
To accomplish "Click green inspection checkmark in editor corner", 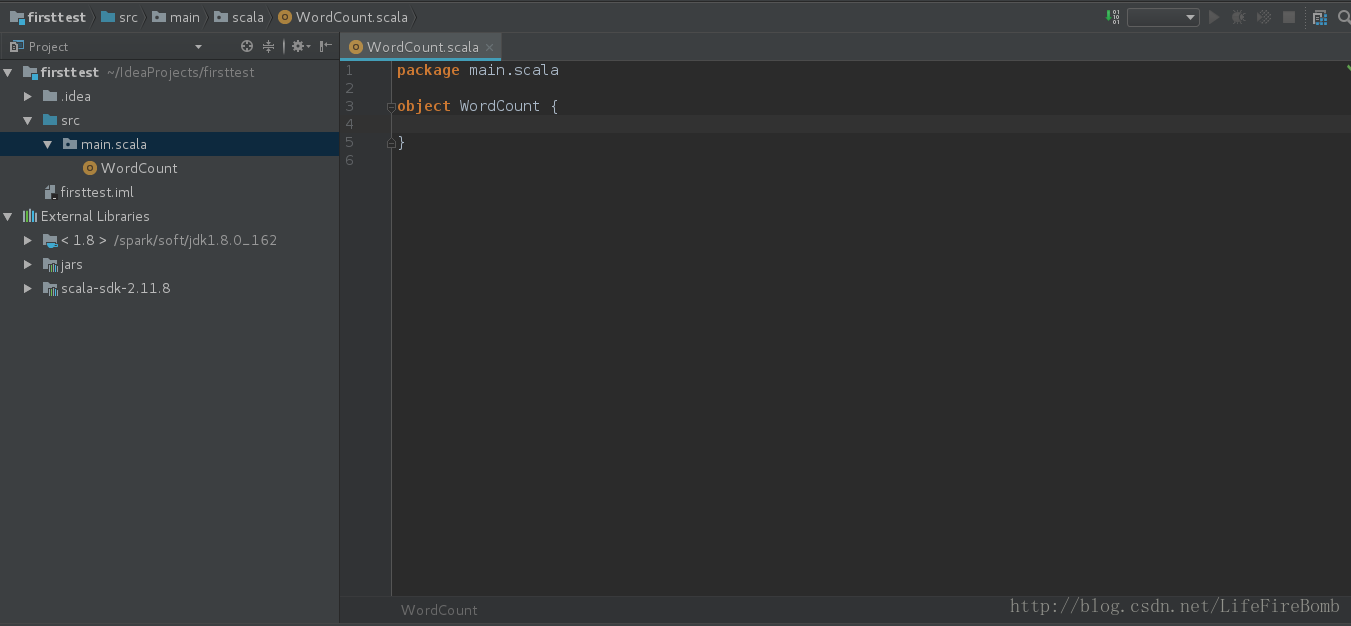I will (1346, 68).
